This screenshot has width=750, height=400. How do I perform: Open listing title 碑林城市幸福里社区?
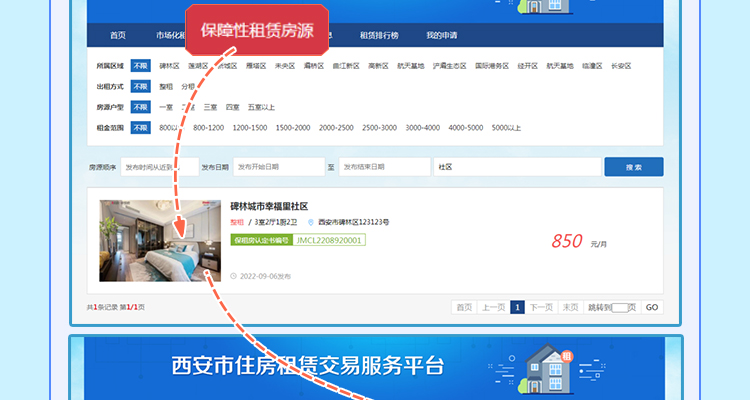click(x=276, y=205)
